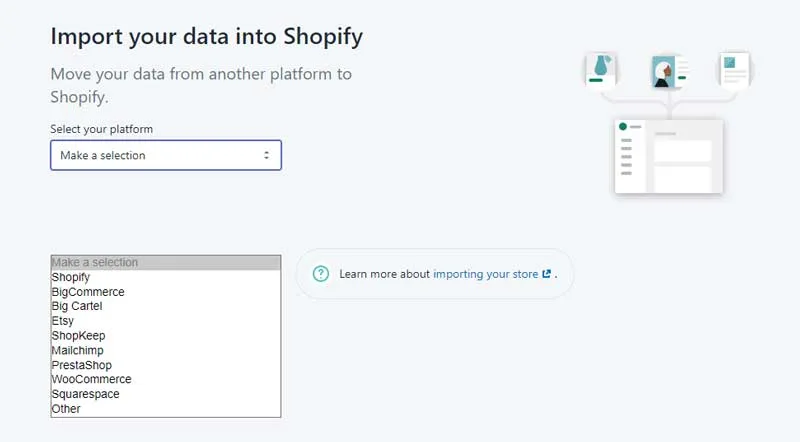Viewport: 800px width, 442px height.
Task: Select WooCommerce platform option
Action: point(166,379)
